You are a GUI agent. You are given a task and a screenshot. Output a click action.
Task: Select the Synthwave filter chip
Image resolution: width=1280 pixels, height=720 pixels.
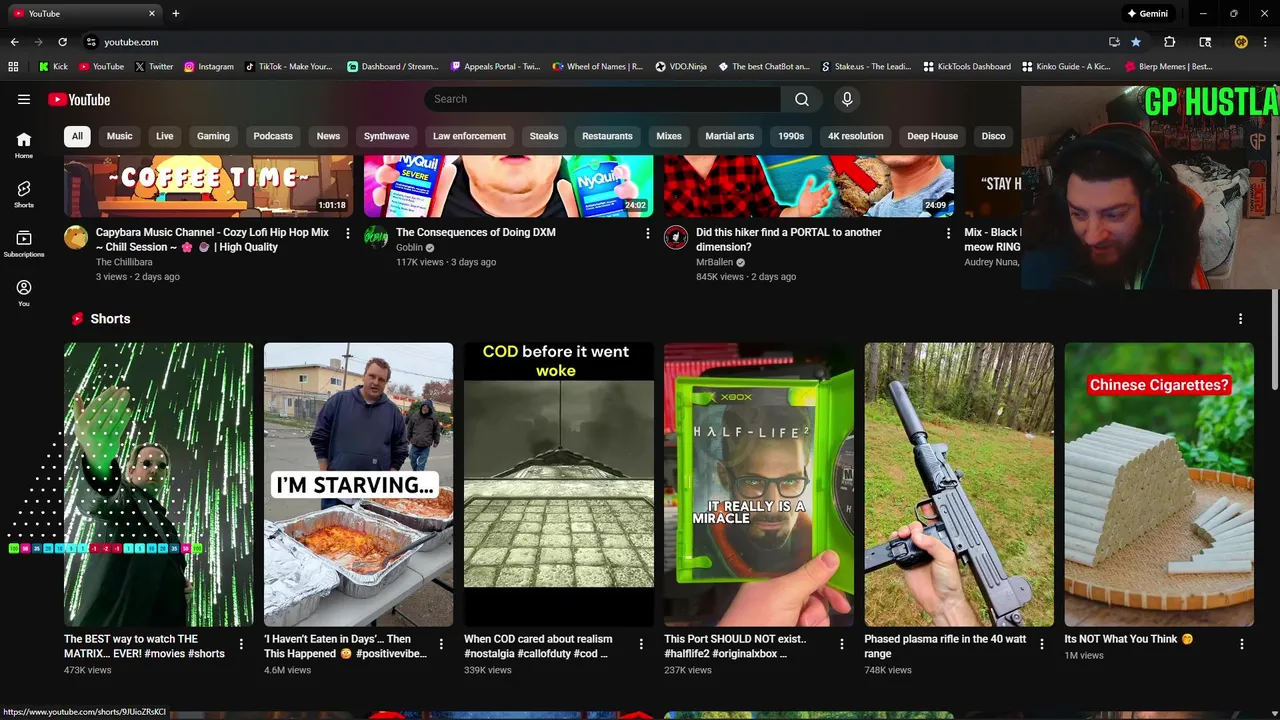(x=387, y=136)
